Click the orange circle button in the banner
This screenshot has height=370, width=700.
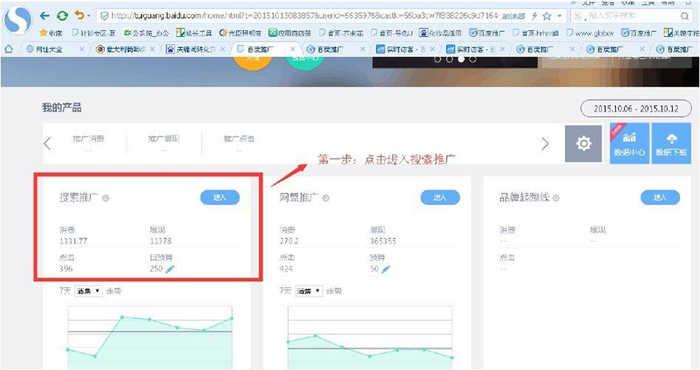(x=253, y=63)
